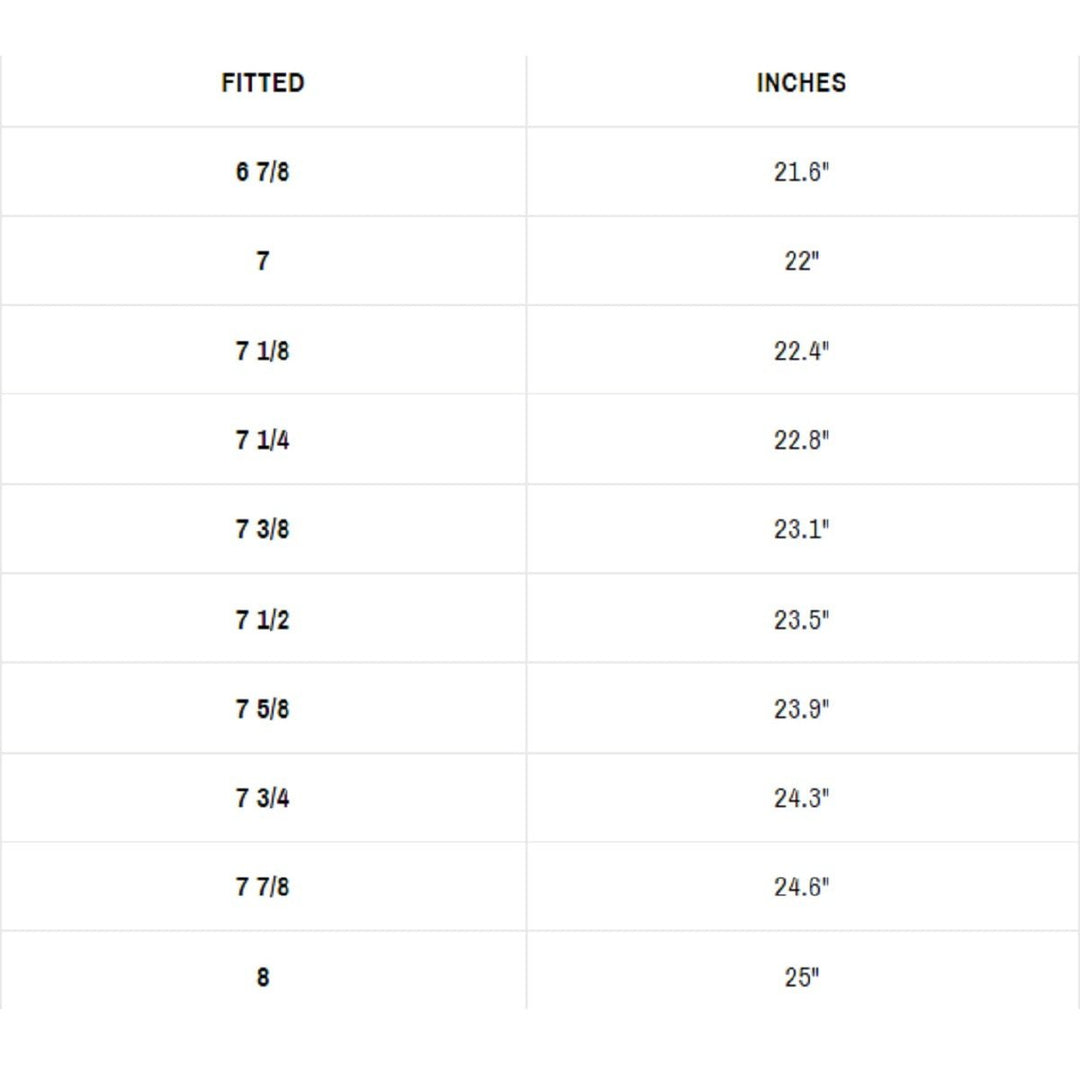This screenshot has width=1080, height=1080.
Task: Click the INCHES column header
Action: click(x=801, y=83)
